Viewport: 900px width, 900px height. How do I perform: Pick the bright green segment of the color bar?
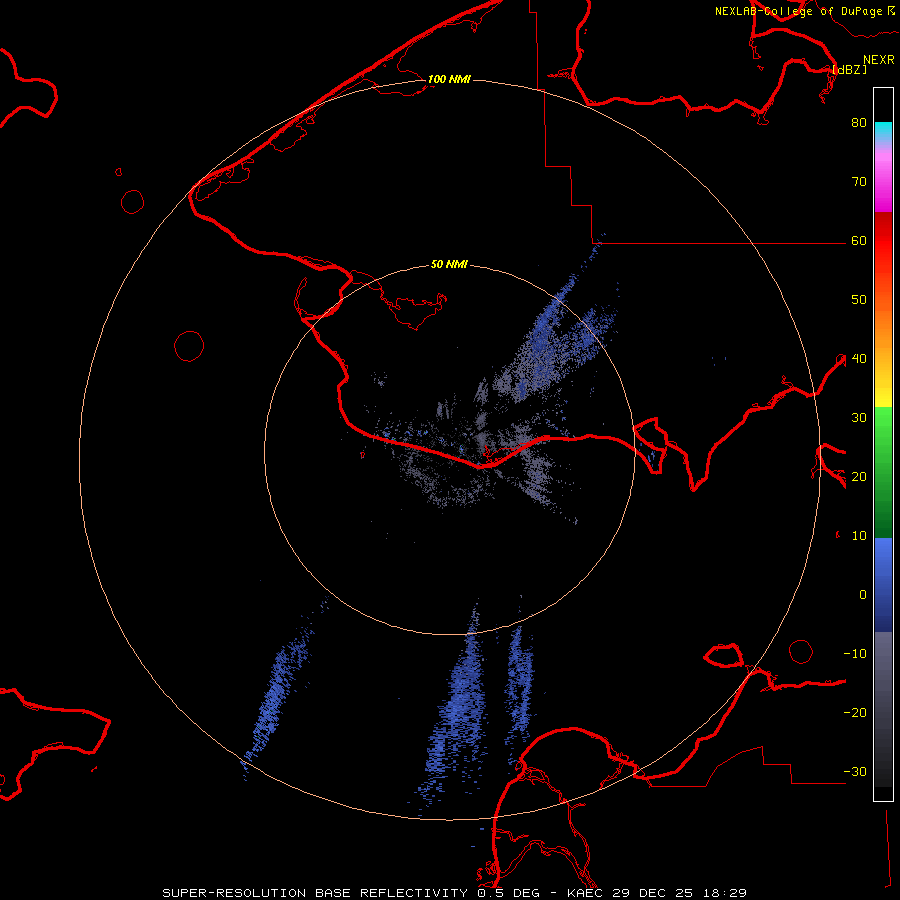click(x=883, y=428)
